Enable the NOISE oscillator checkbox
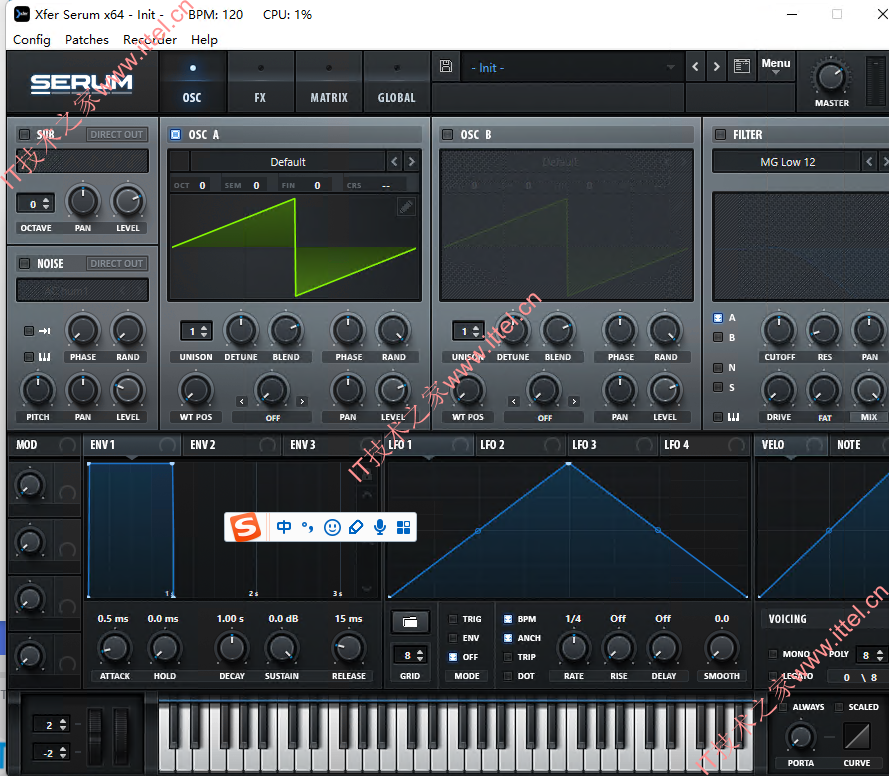This screenshot has width=889, height=776. (24, 264)
